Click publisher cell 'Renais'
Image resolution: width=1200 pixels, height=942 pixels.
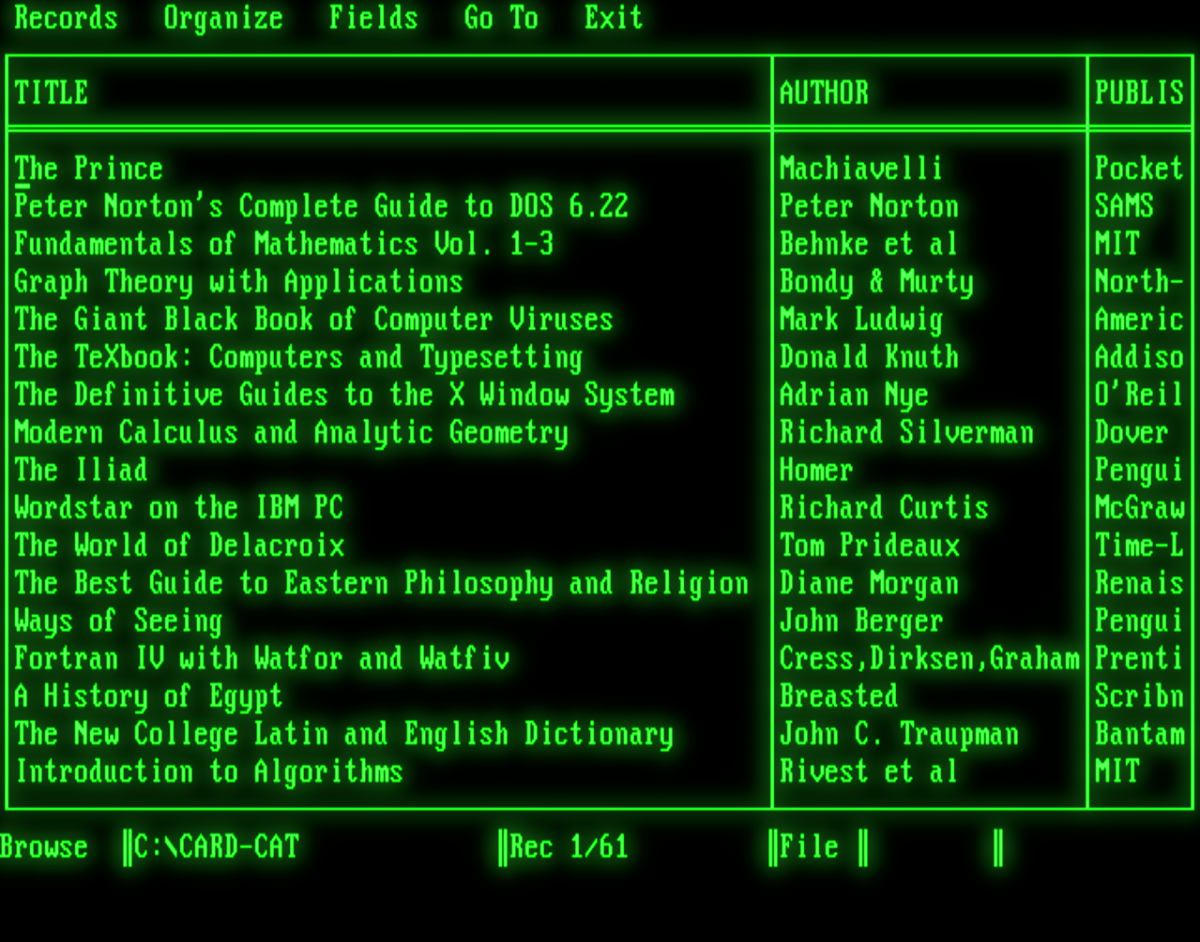pos(1139,583)
